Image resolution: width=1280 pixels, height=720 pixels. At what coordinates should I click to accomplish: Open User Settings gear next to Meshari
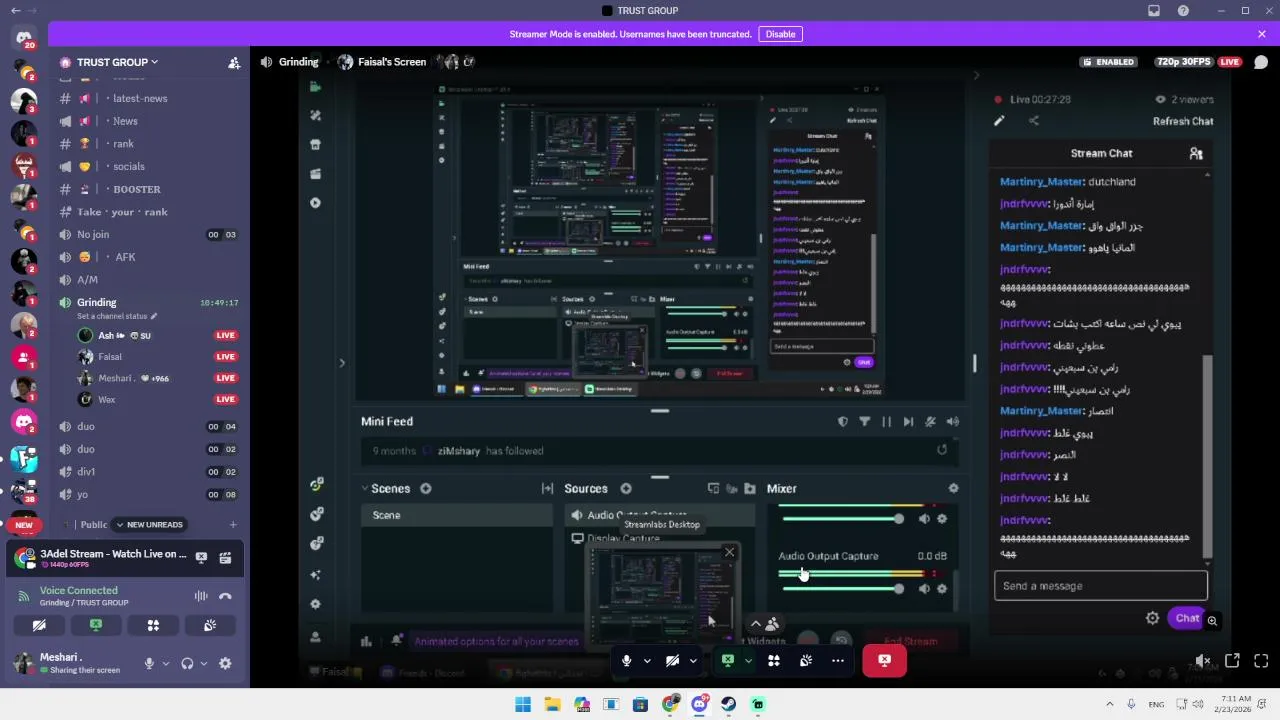(225, 663)
